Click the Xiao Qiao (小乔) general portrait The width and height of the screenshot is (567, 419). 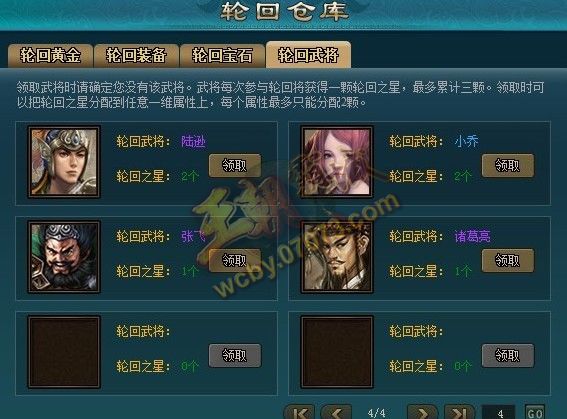pyautogui.click(x=337, y=162)
